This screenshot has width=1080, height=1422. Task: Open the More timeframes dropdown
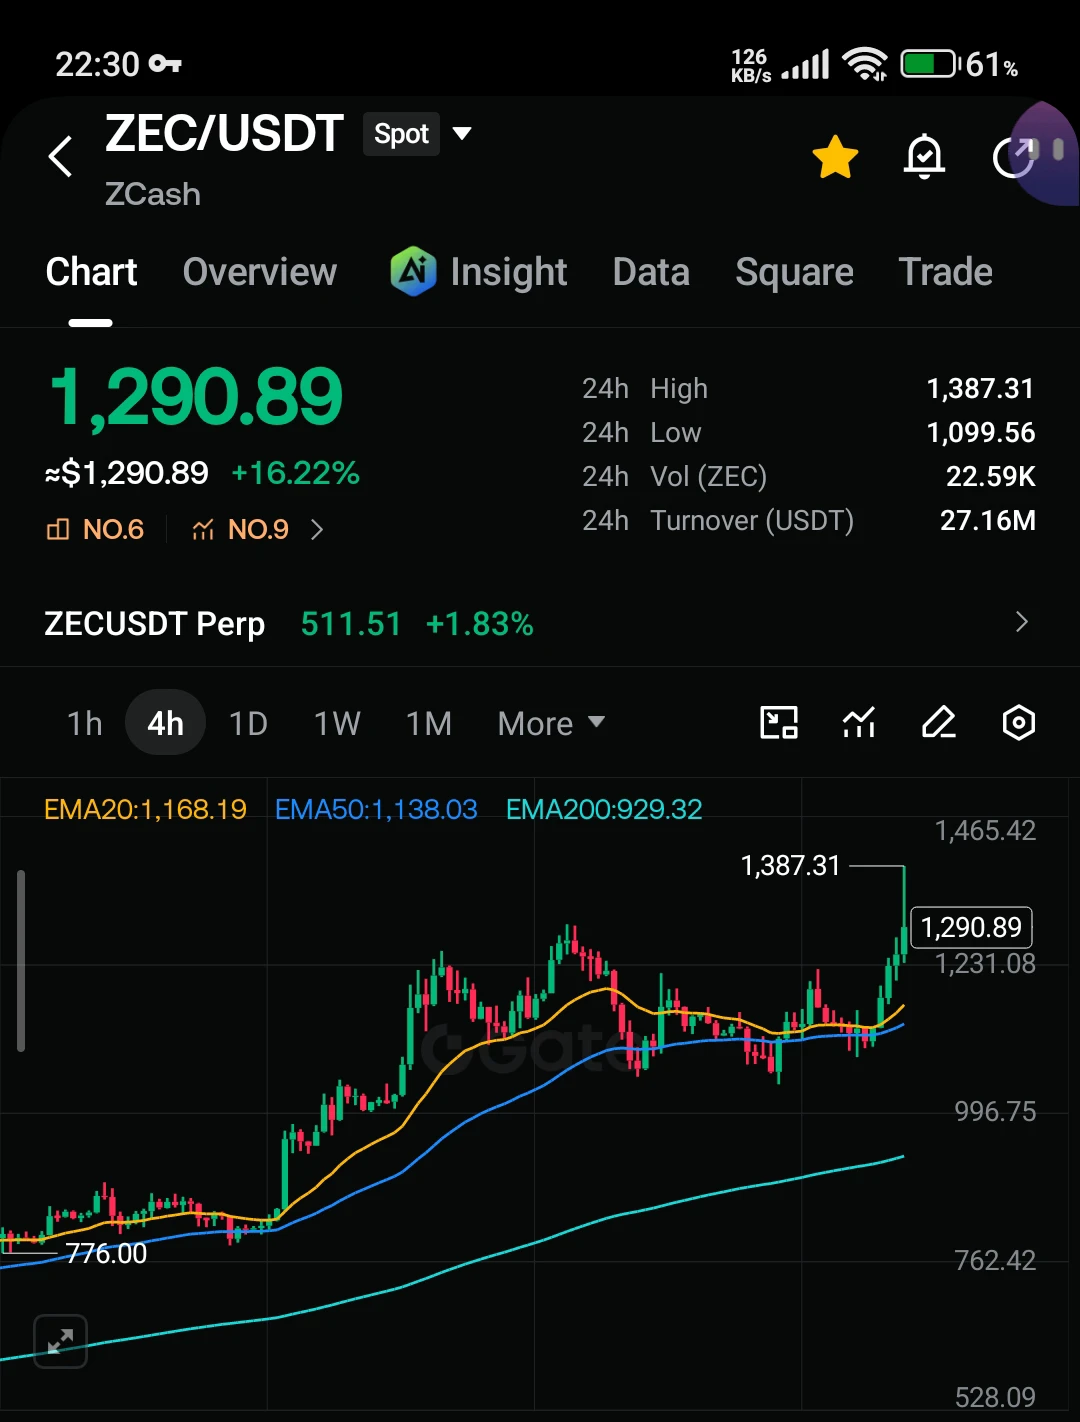[551, 723]
